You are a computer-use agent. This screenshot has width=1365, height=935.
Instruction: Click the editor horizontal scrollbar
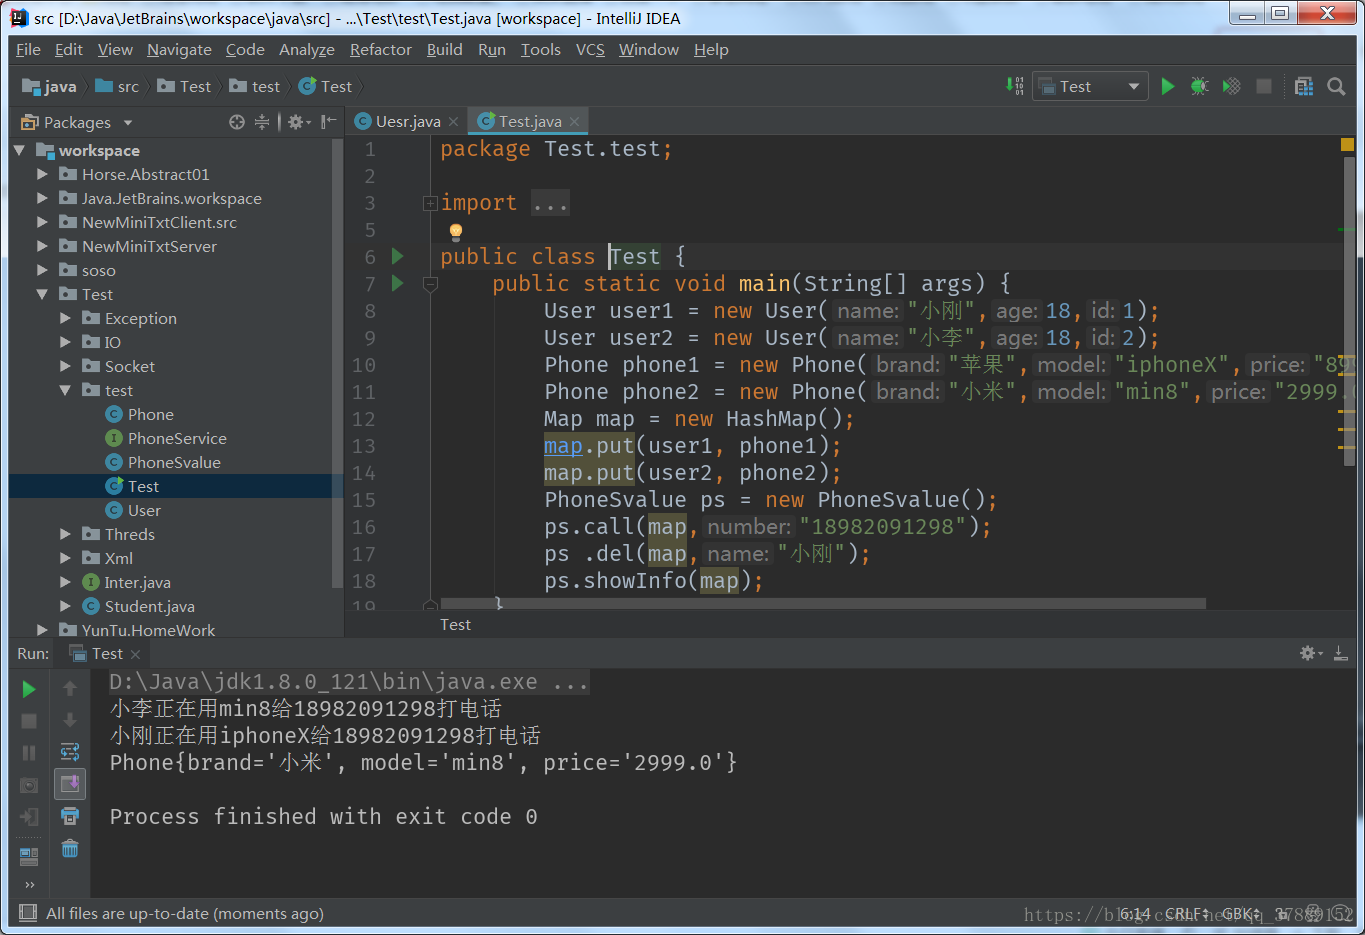tap(823, 604)
